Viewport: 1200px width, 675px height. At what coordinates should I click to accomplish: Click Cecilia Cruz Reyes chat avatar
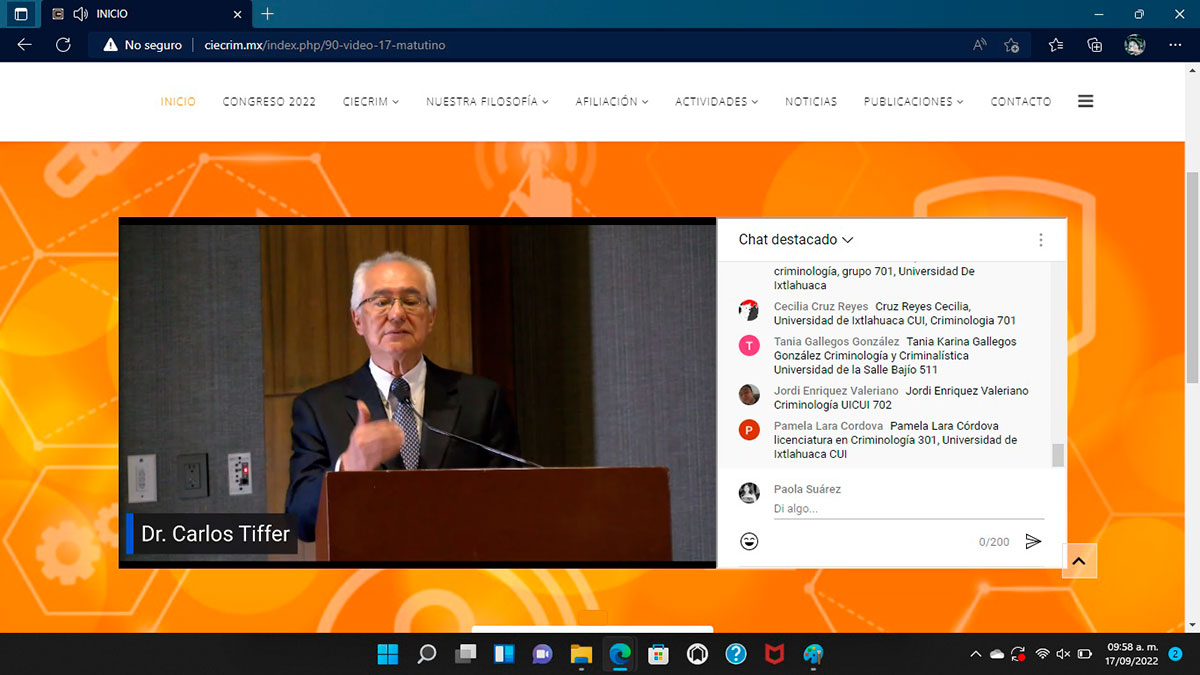point(749,310)
